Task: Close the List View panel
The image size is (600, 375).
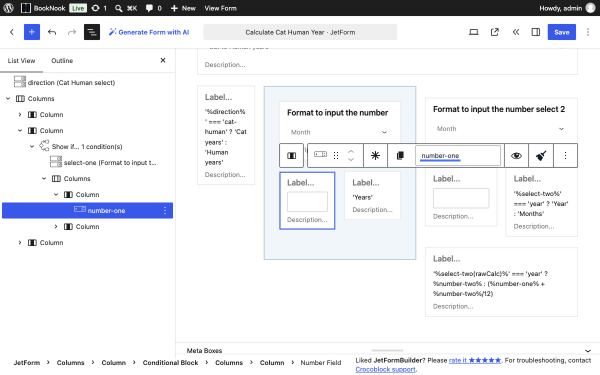Action: tap(163, 60)
